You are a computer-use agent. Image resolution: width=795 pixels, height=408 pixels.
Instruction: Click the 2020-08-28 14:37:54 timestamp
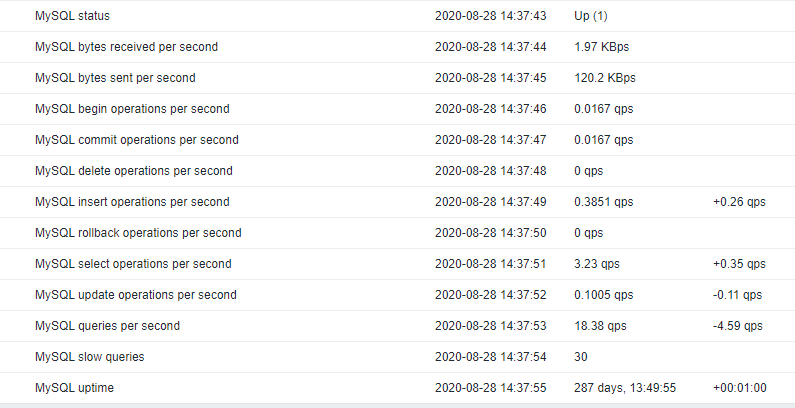(491, 357)
